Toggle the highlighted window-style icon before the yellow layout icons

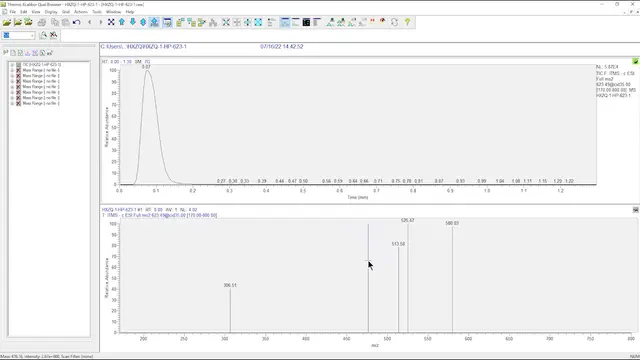[167, 22]
